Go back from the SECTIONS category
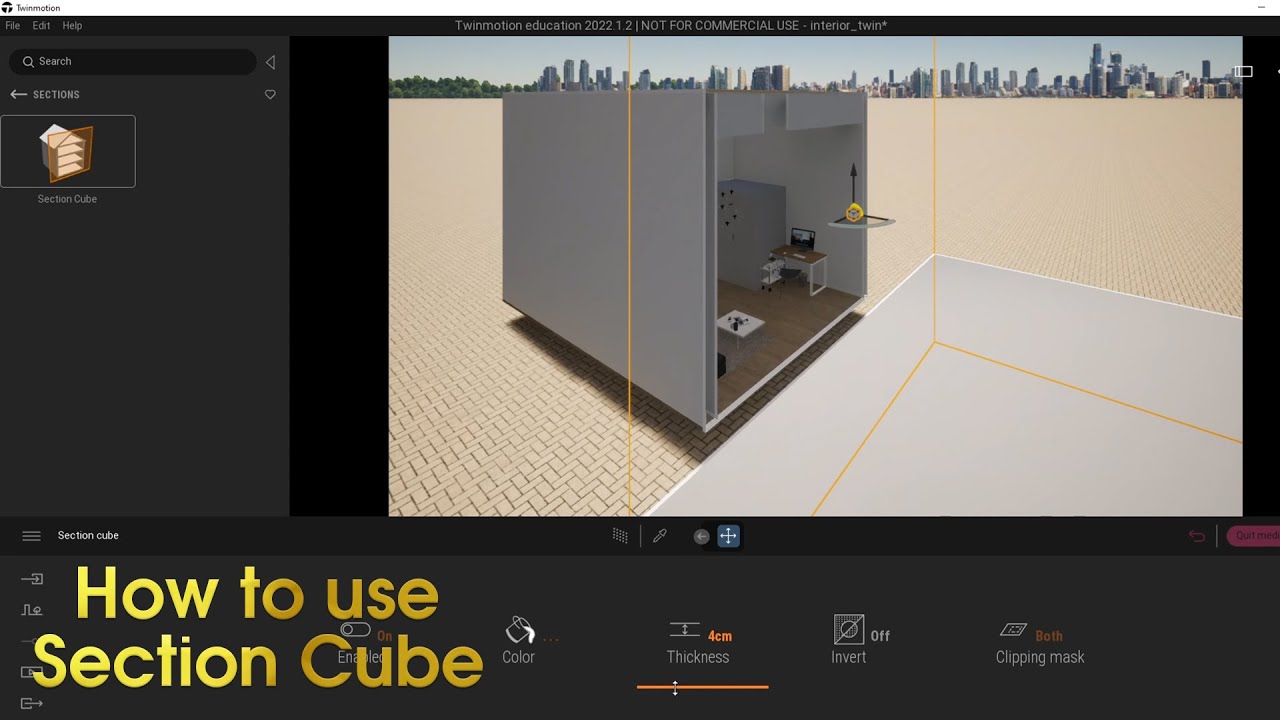1280x720 pixels. (x=18, y=94)
